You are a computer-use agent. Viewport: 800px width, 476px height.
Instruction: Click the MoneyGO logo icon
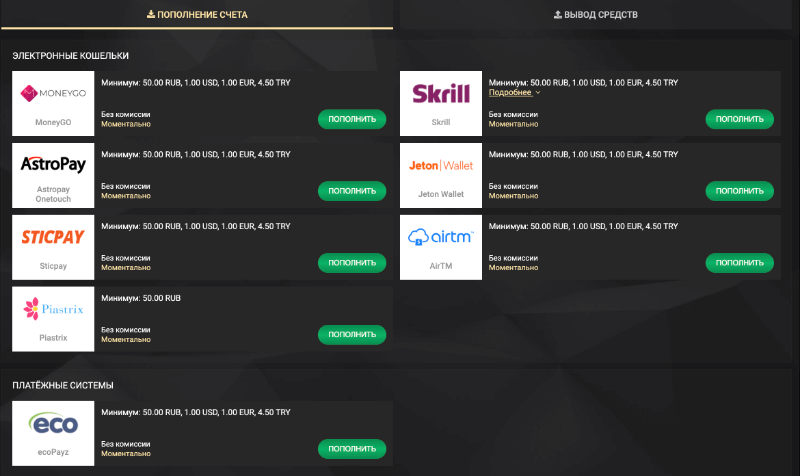(x=53, y=94)
